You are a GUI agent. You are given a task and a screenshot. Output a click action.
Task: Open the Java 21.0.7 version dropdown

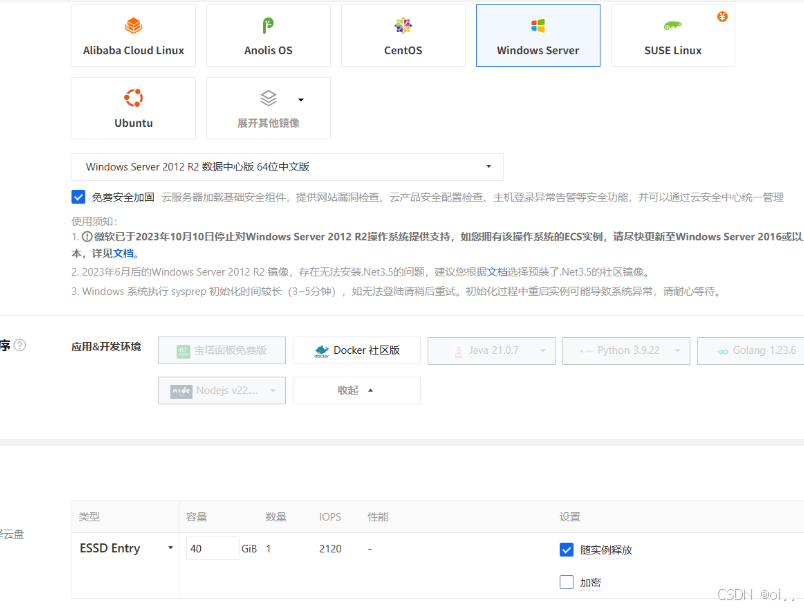click(491, 350)
